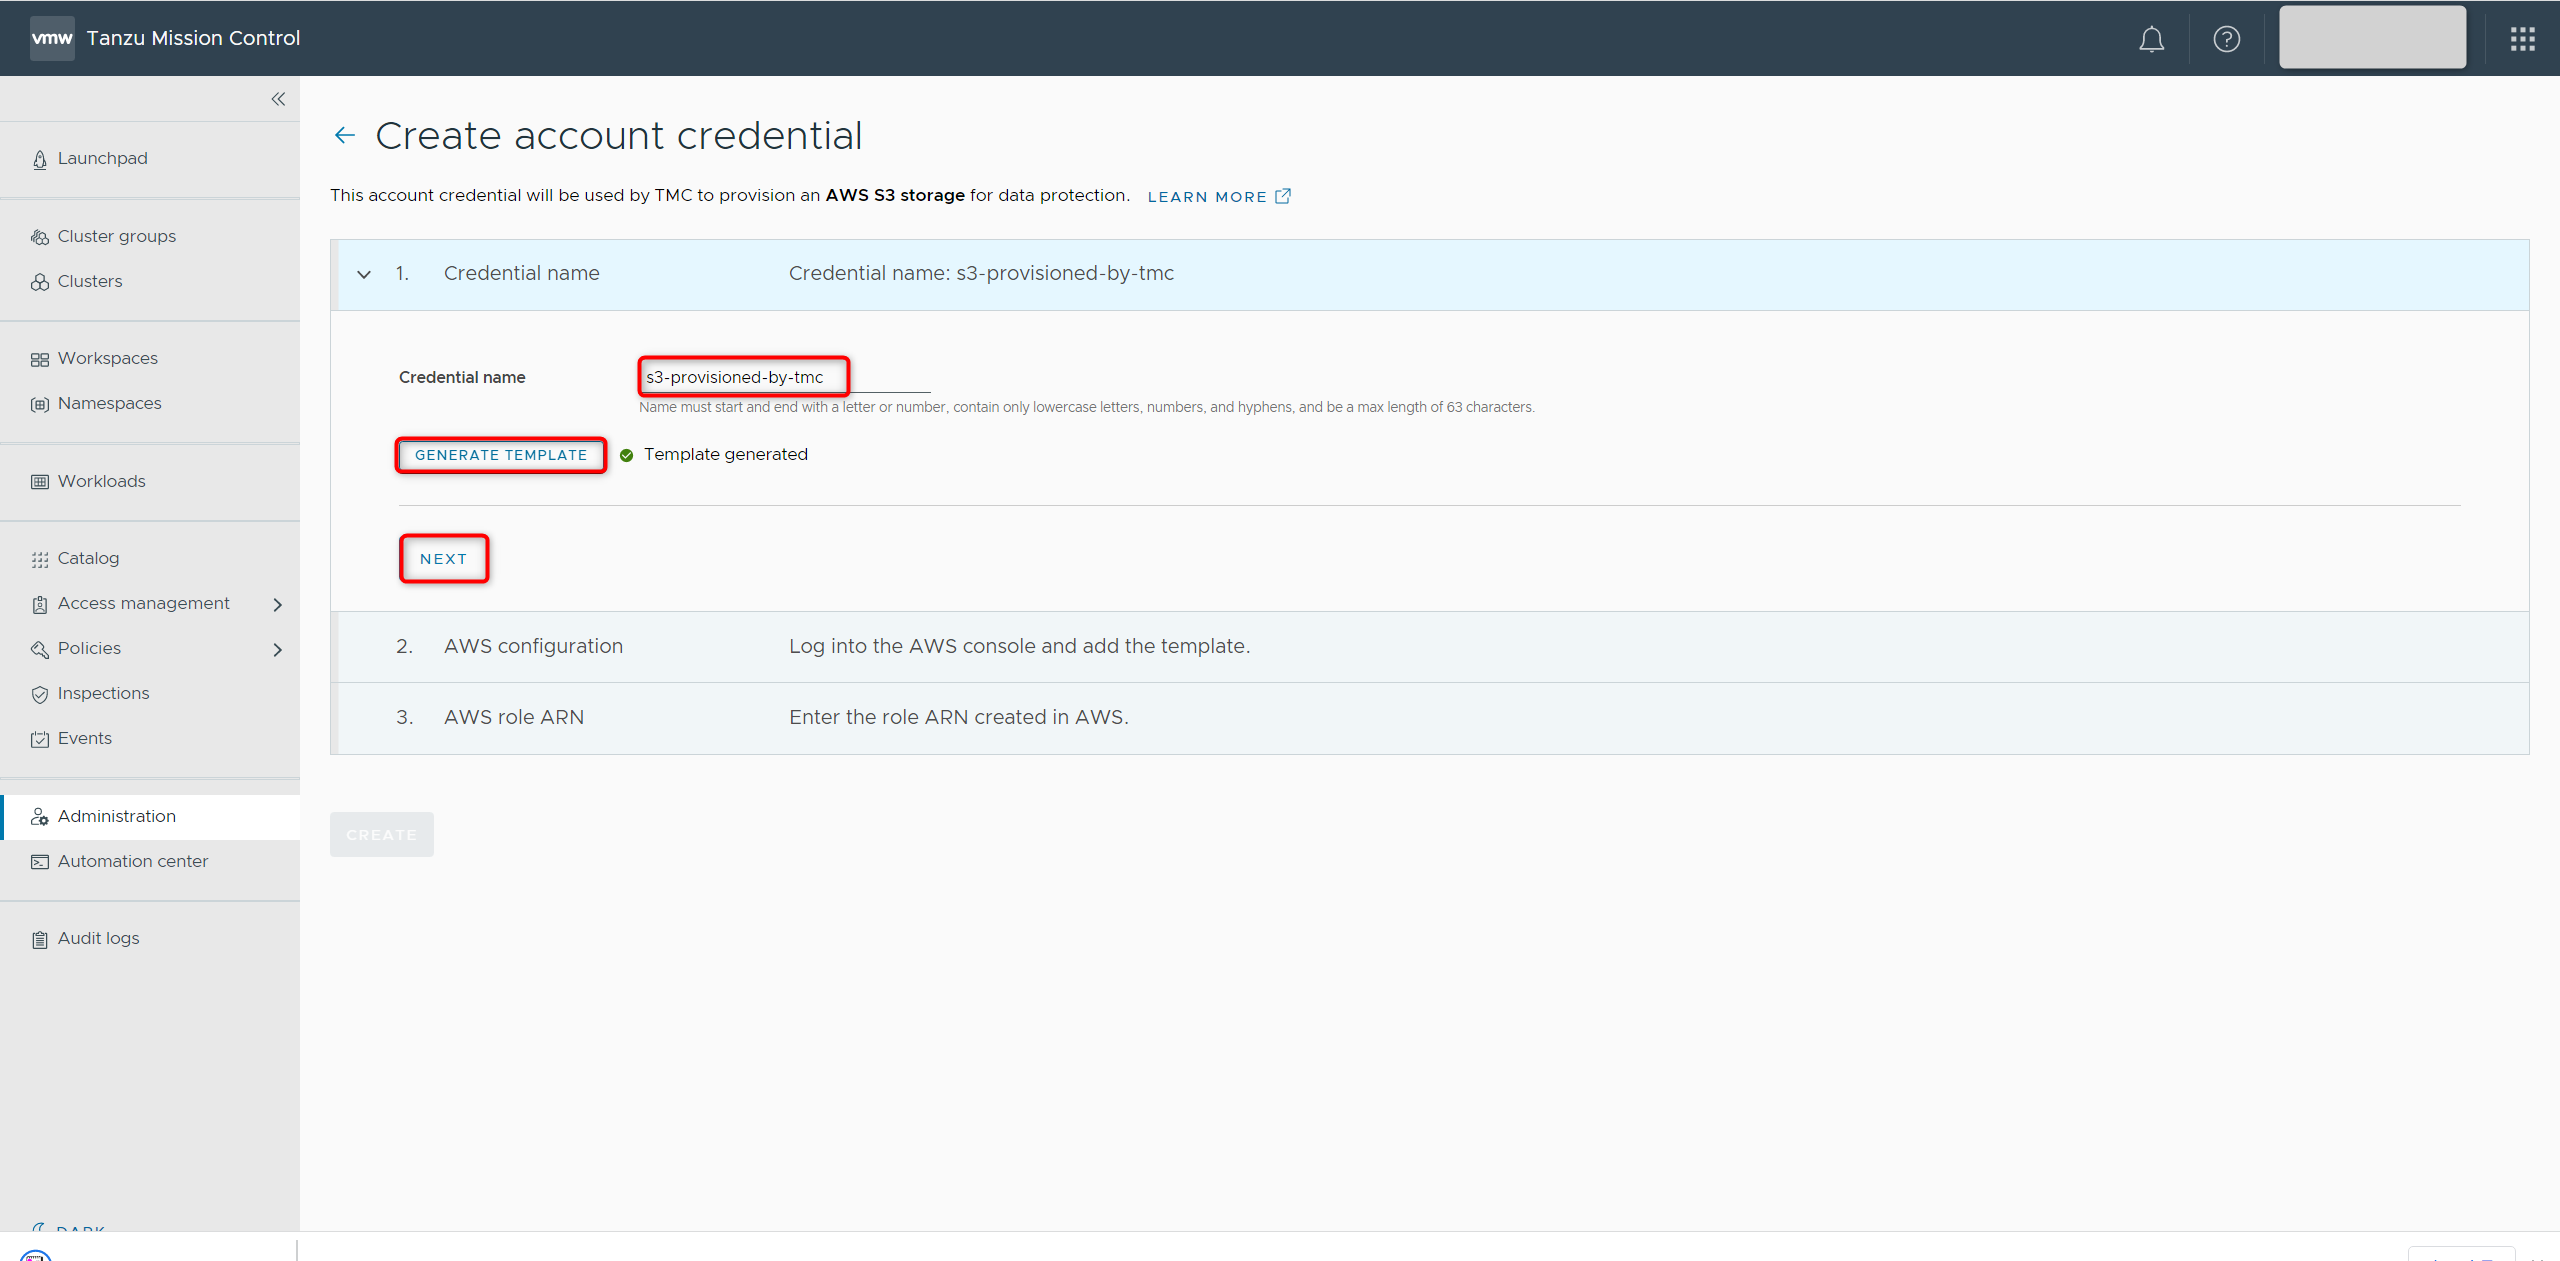This screenshot has height=1261, width=2560.
Task: Click the Launchpad rocket icon
Action: pyautogui.click(x=40, y=159)
